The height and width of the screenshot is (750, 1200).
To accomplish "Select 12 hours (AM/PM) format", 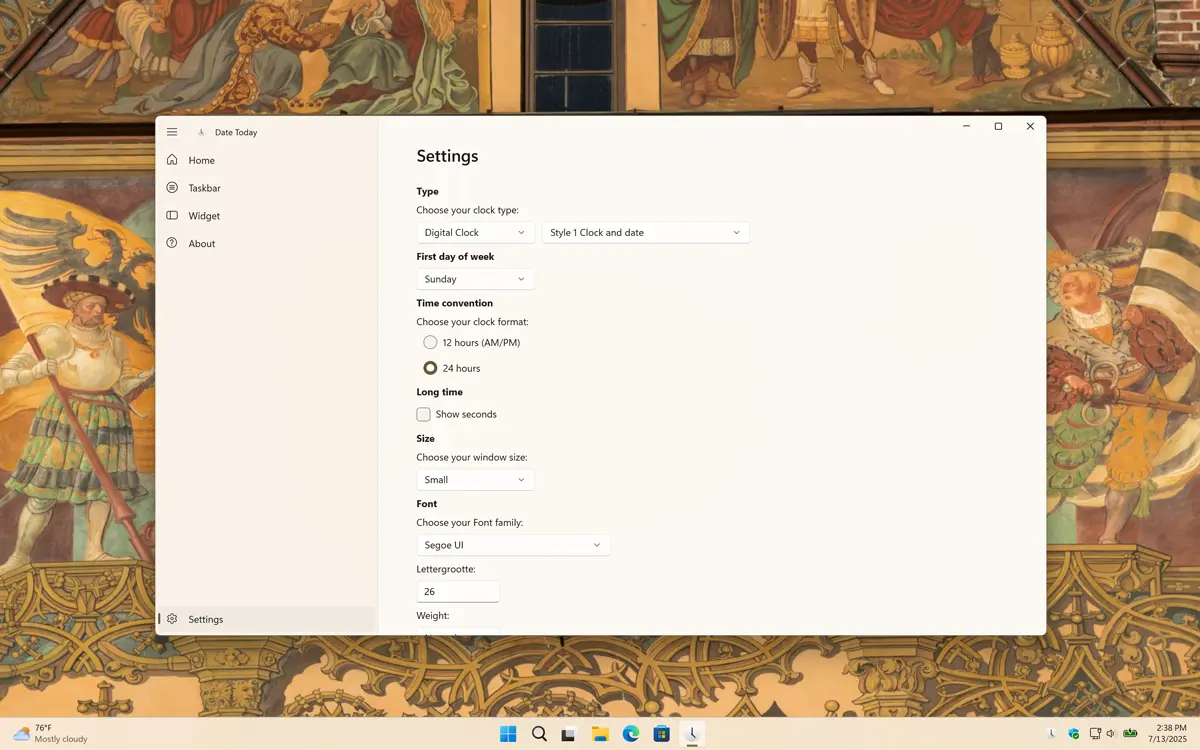I will 471,342.
